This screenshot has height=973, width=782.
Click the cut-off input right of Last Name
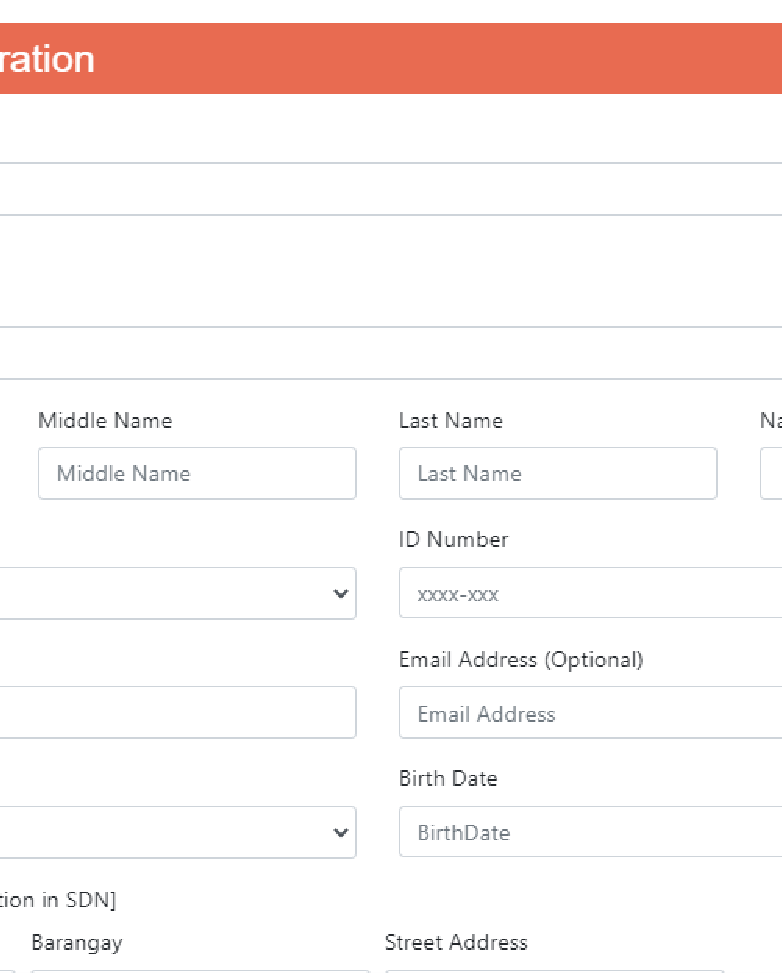click(x=771, y=473)
